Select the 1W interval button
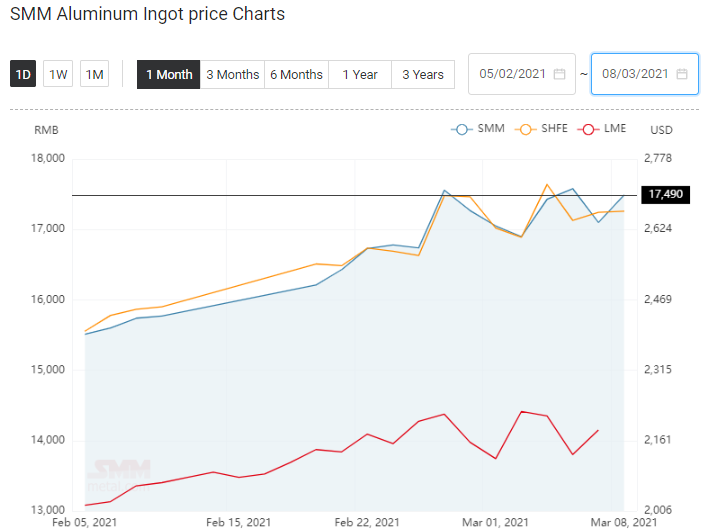Image resolution: width=711 pixels, height=532 pixels. click(58, 74)
